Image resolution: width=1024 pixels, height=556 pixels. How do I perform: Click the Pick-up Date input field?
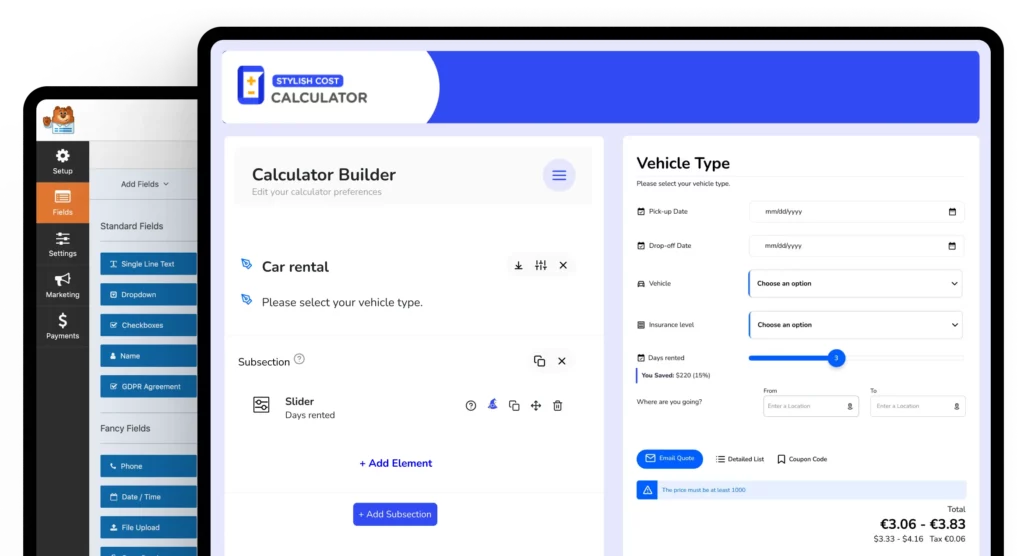tap(856, 212)
